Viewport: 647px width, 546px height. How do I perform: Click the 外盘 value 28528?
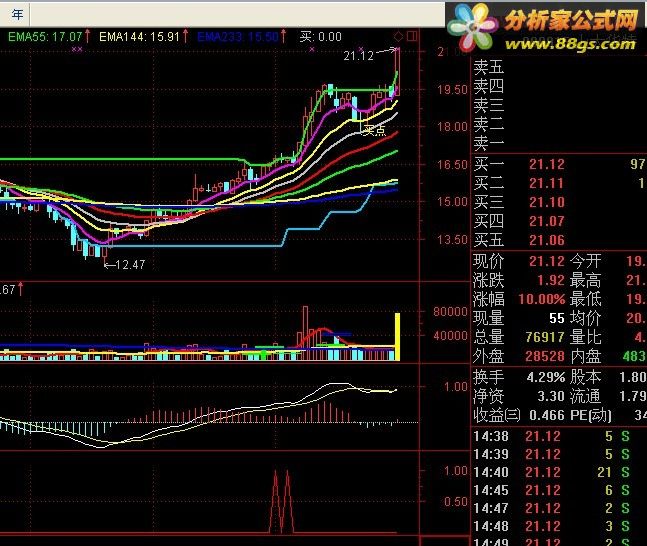coord(545,356)
